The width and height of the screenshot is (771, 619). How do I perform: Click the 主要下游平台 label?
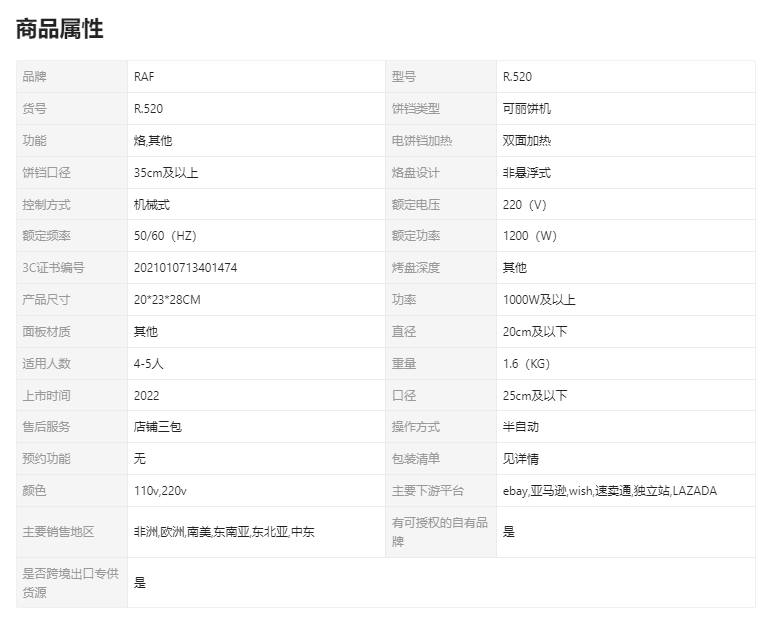428,490
